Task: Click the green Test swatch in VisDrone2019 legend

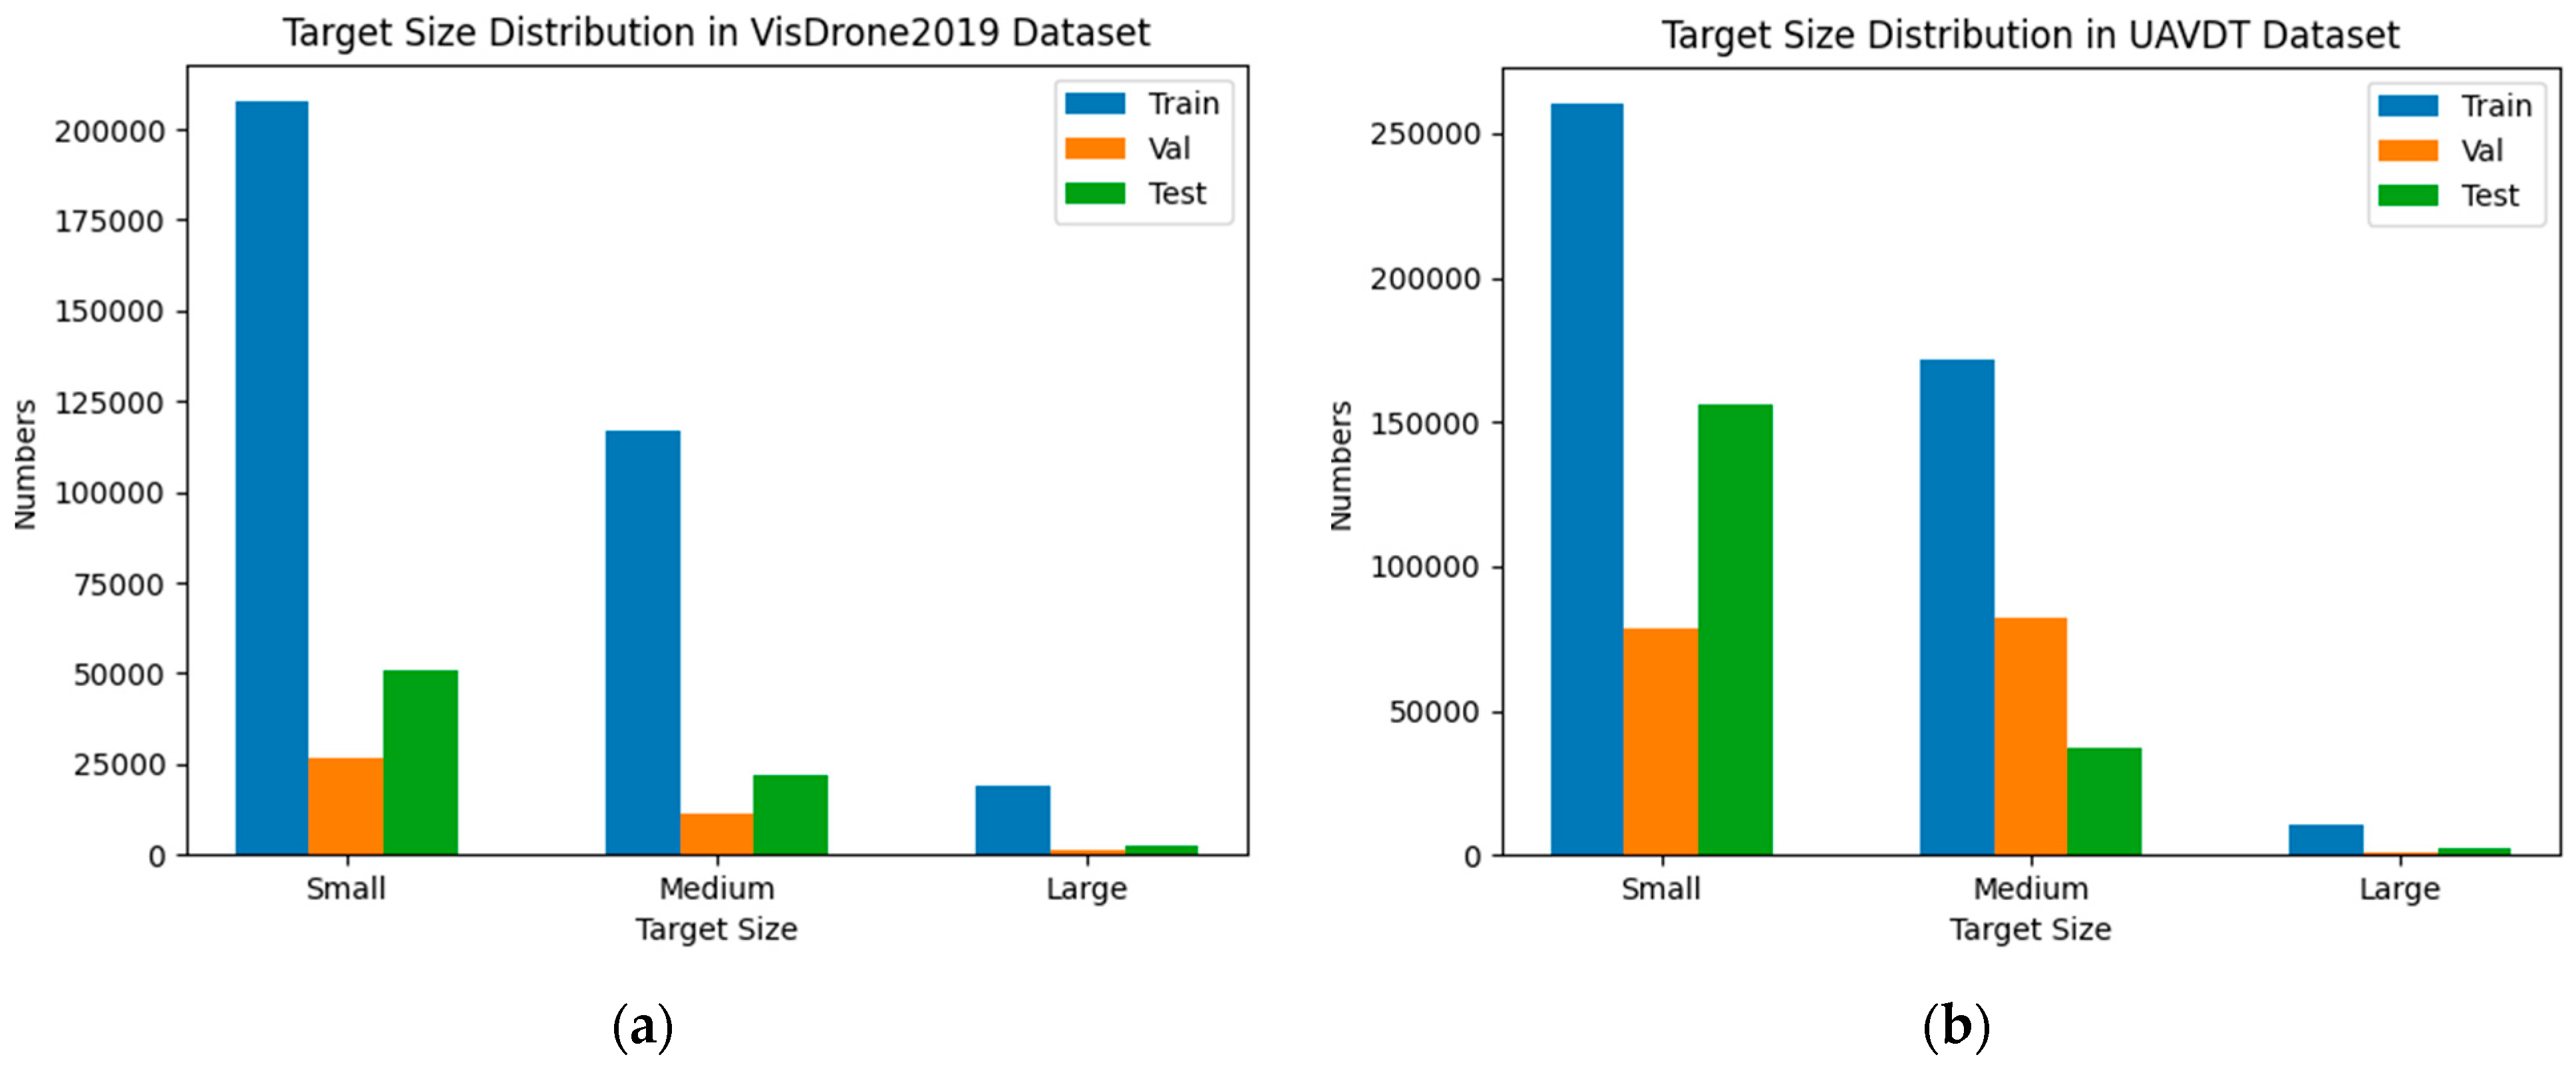Action: click(x=1095, y=193)
